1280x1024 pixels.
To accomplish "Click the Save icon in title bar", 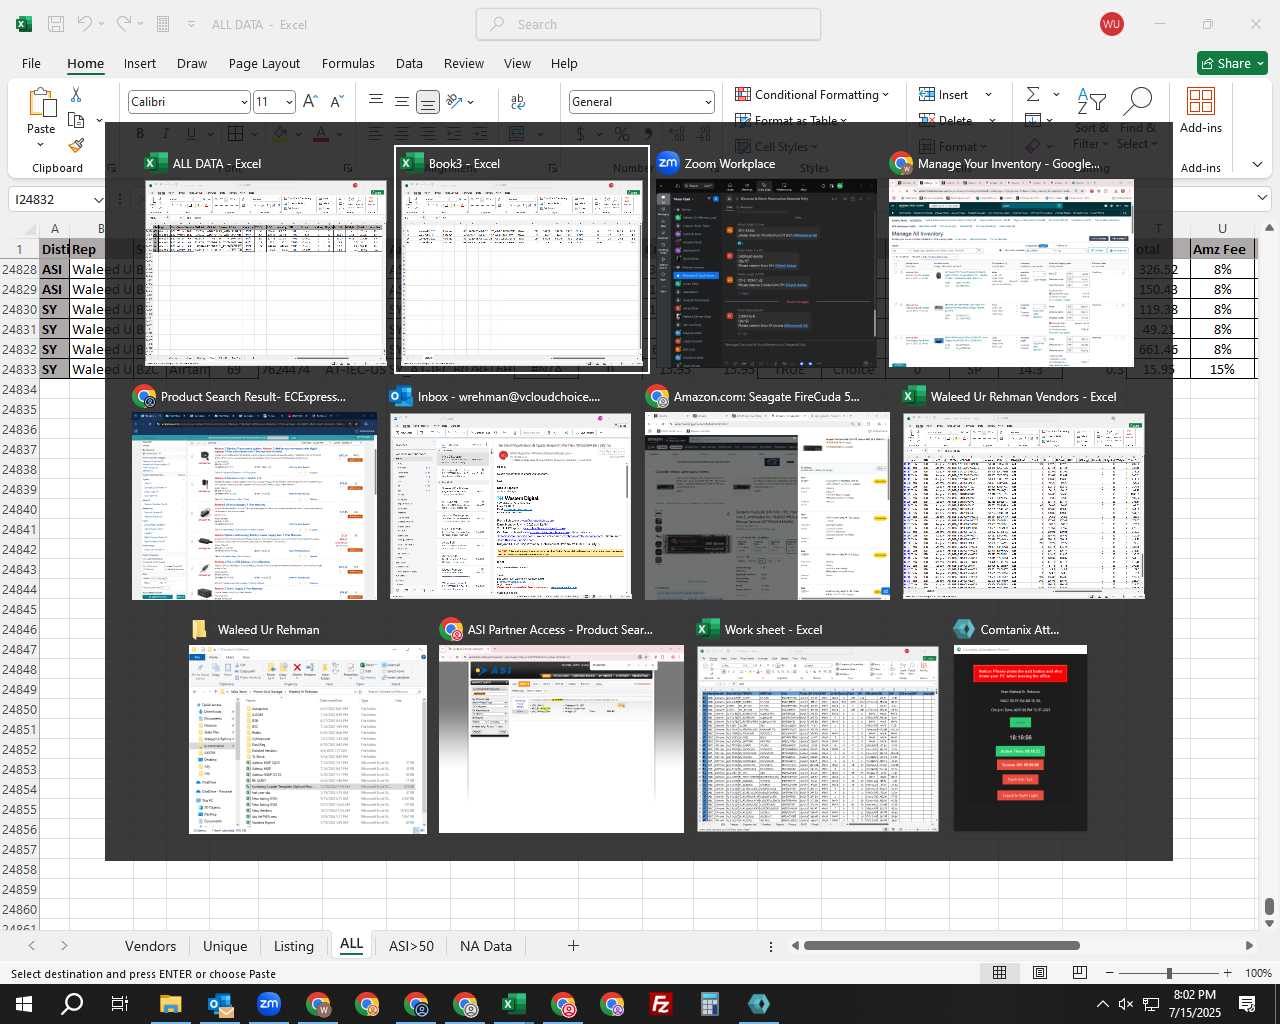I will click(56, 24).
